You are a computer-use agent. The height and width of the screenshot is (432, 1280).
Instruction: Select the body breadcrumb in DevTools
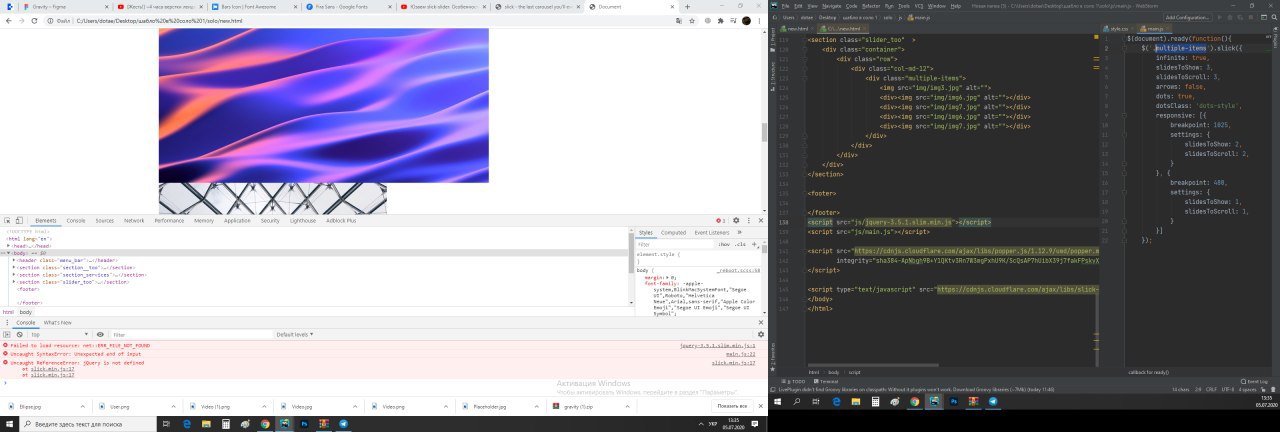26,312
